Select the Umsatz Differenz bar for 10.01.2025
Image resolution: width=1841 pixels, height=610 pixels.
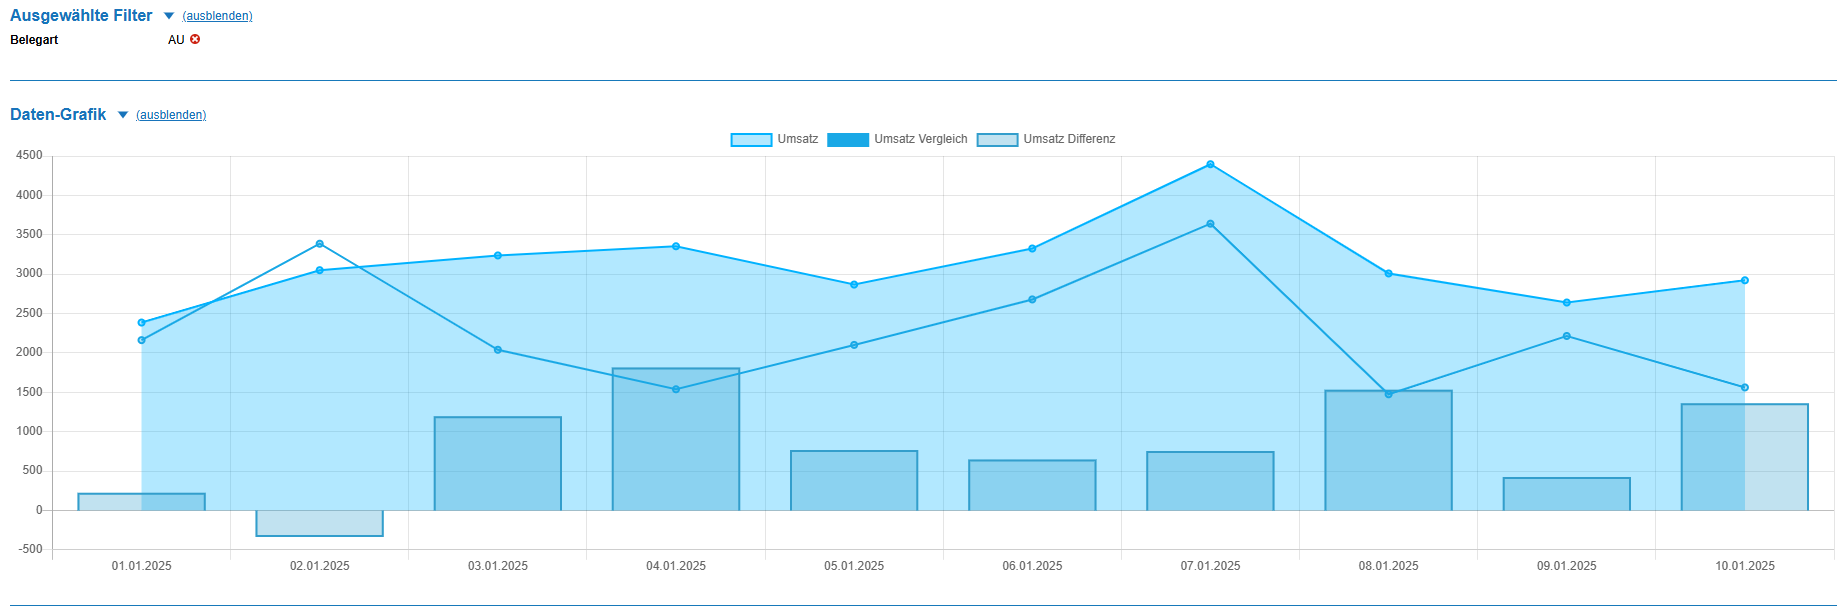[1745, 457]
